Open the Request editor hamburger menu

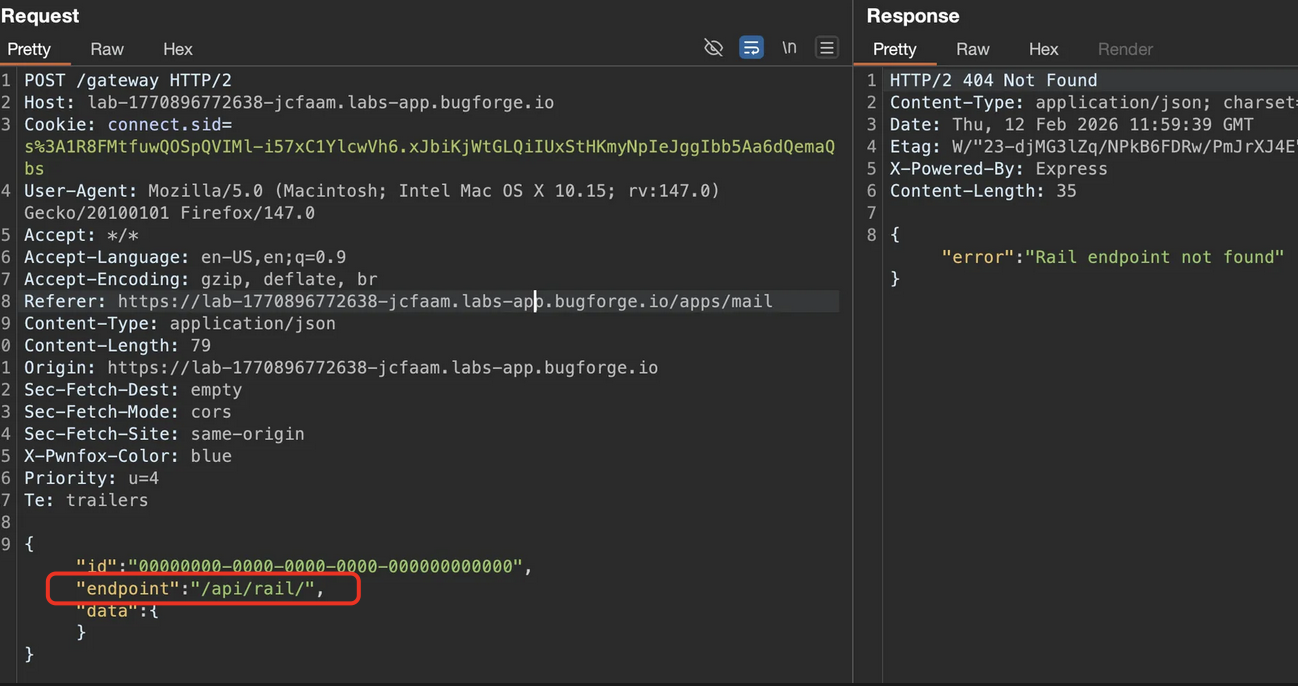click(826, 48)
